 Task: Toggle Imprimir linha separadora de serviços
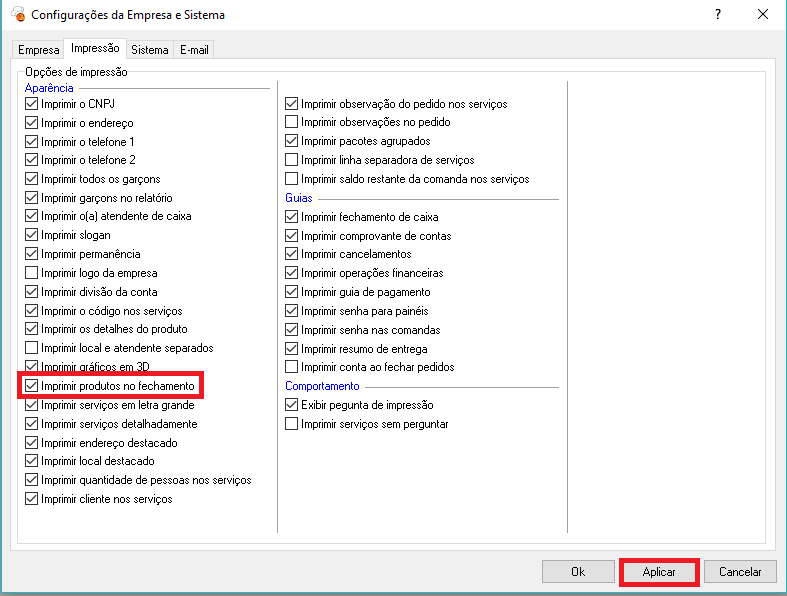click(292, 160)
